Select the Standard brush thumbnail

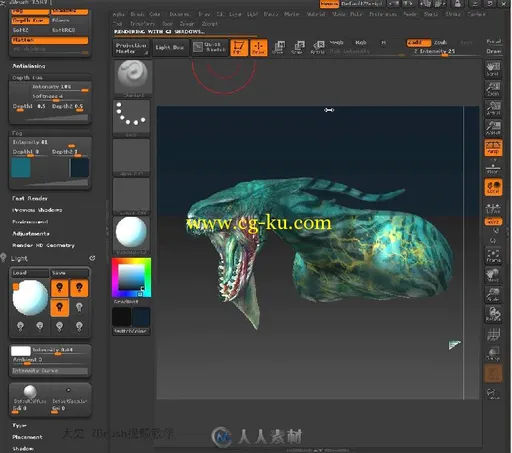tap(133, 77)
